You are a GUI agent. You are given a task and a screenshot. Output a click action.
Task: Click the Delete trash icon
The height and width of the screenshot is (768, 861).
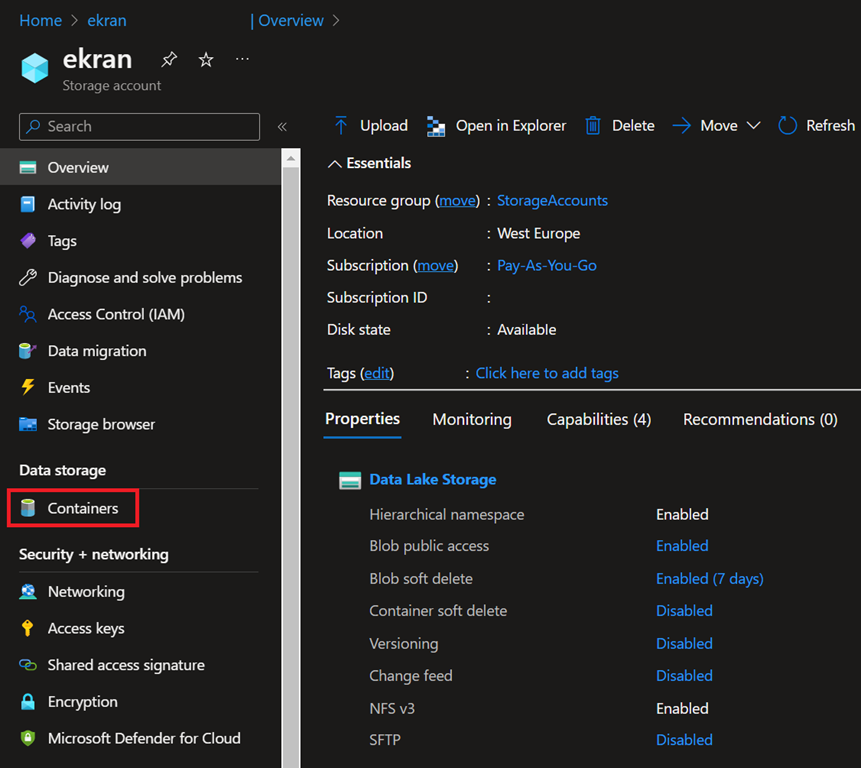[593, 125]
